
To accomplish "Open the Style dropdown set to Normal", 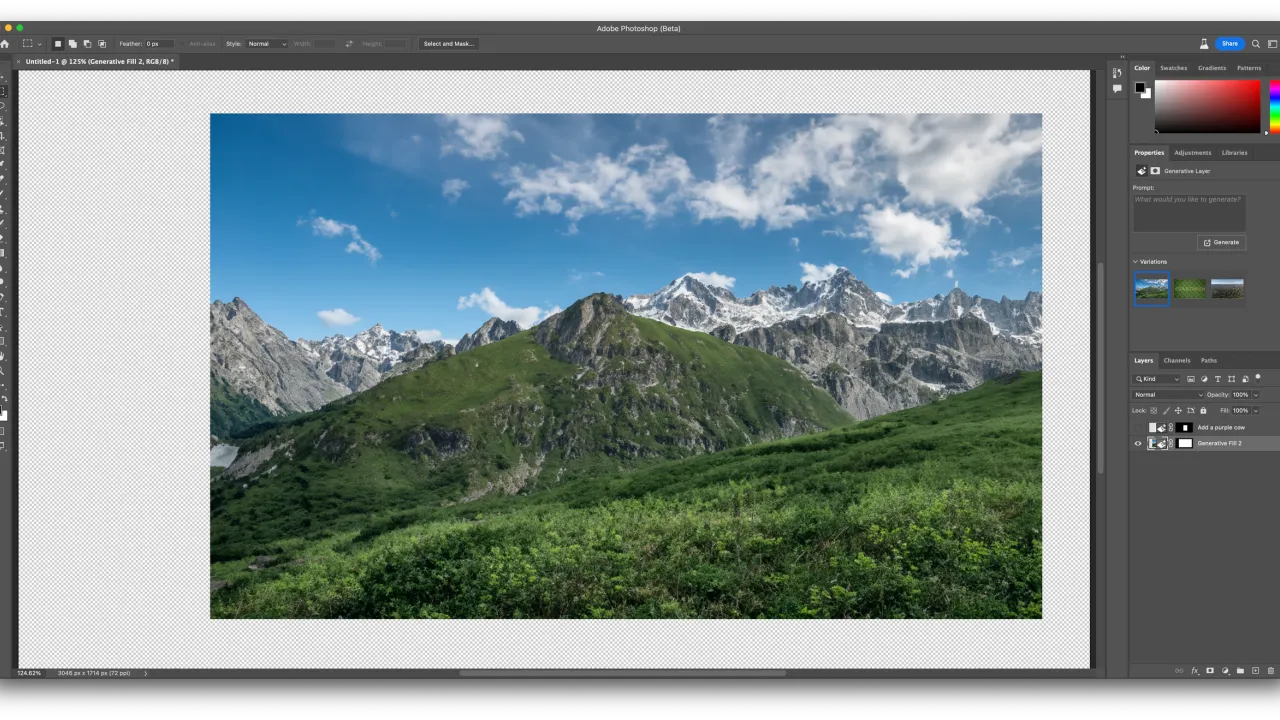I will [x=267, y=44].
